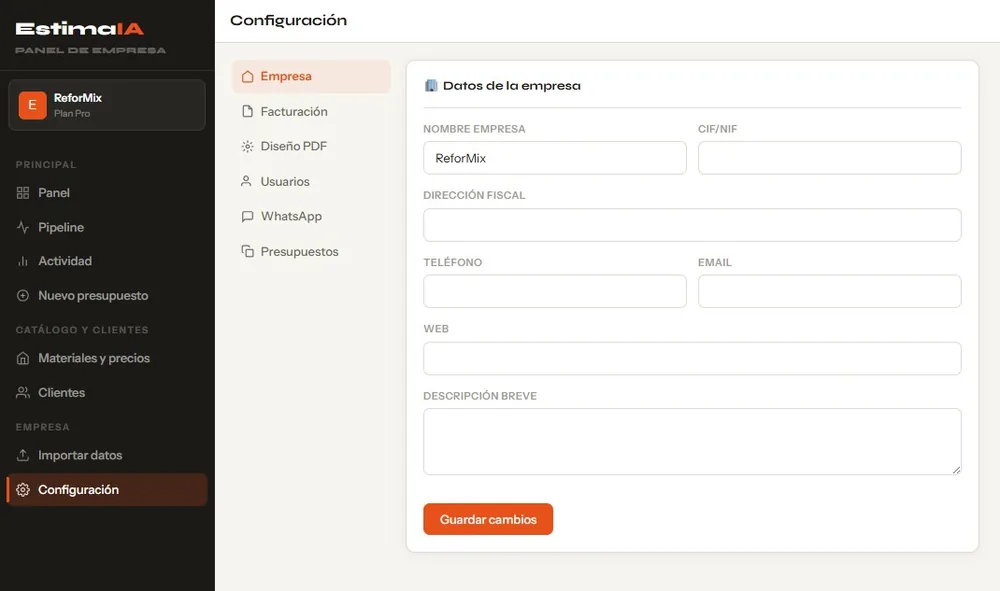Screen dimensions: 1000x591
Task: Click the PANEL DE EMPRESA subtitle
Action: pyautogui.click(x=91, y=50)
